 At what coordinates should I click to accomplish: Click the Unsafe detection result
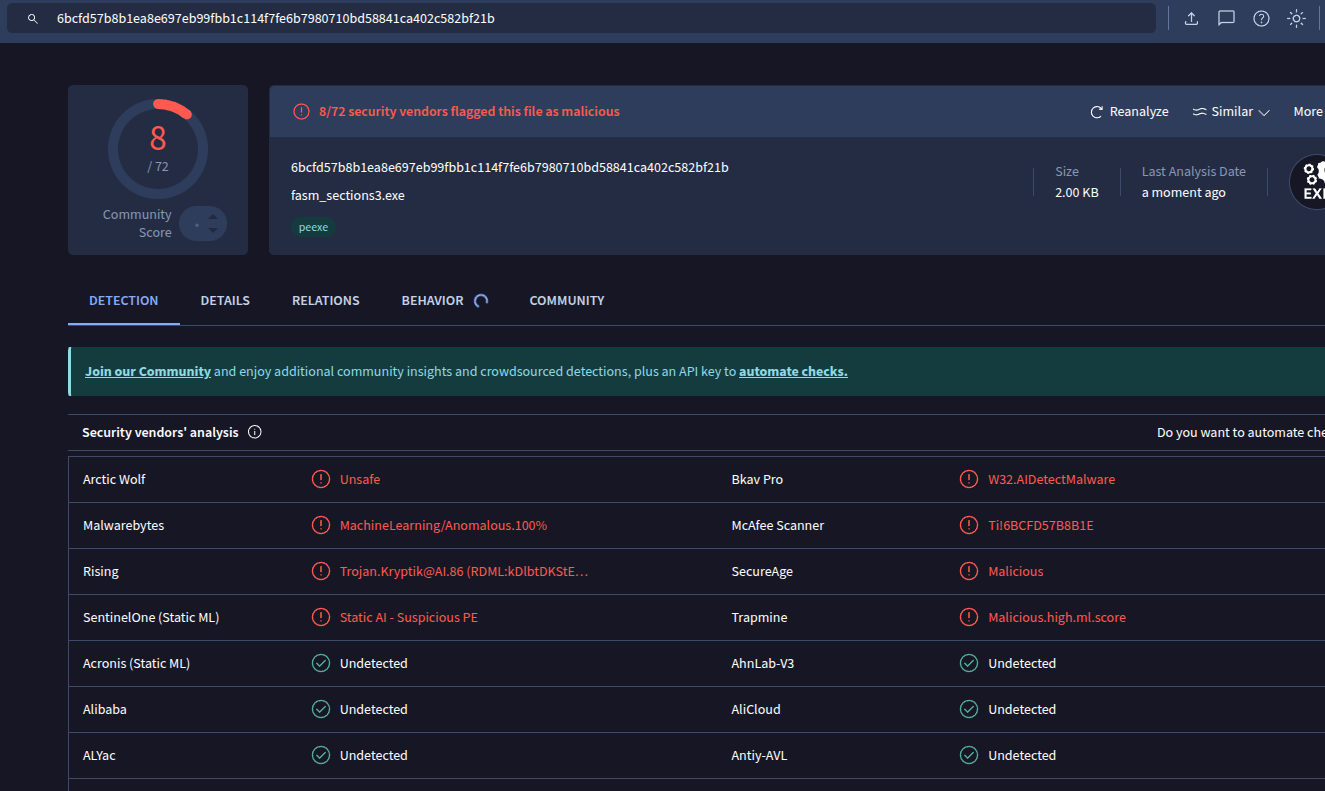point(360,479)
